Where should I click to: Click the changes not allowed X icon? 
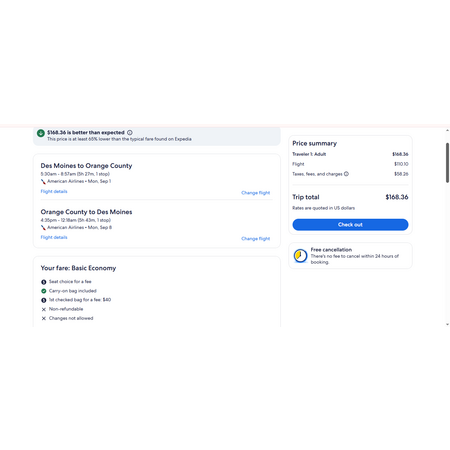tap(44, 318)
